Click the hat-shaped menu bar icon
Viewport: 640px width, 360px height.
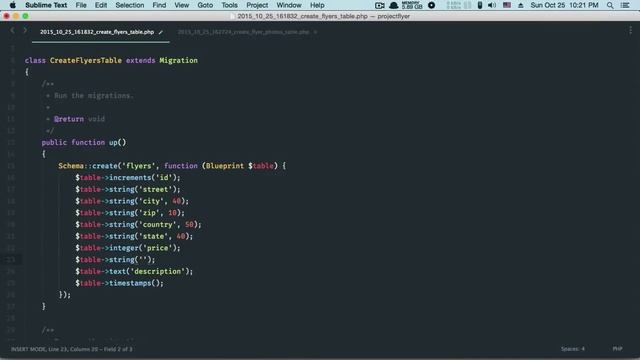394,5
